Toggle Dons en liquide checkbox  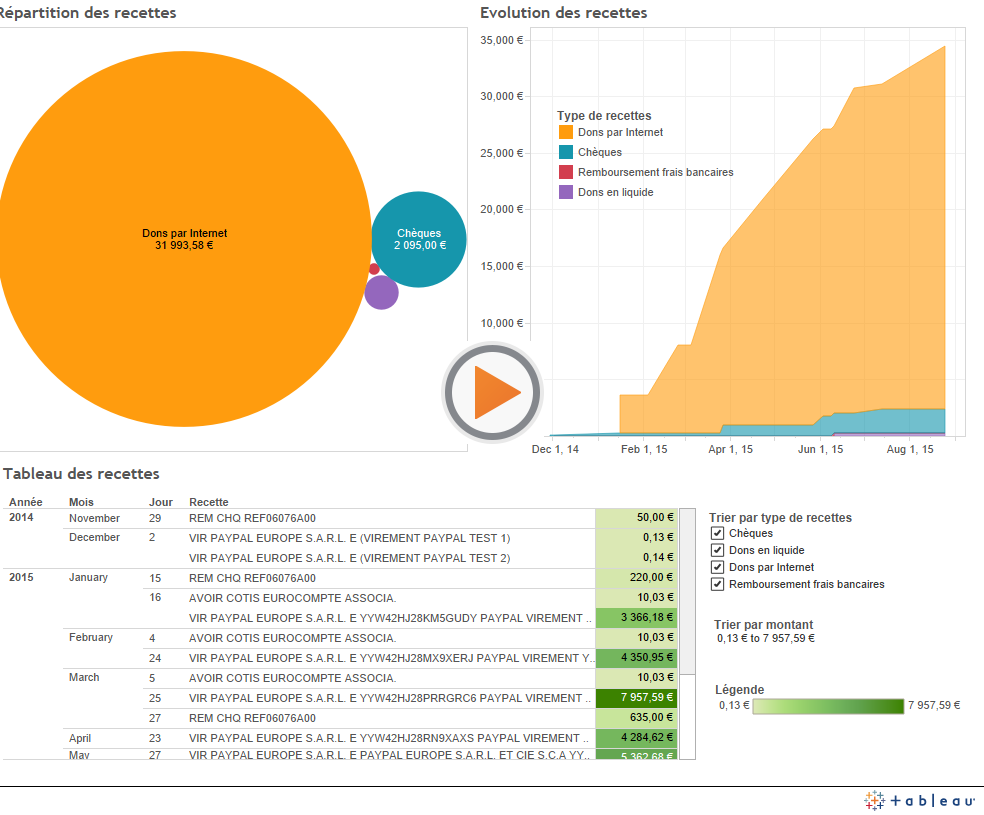click(717, 550)
